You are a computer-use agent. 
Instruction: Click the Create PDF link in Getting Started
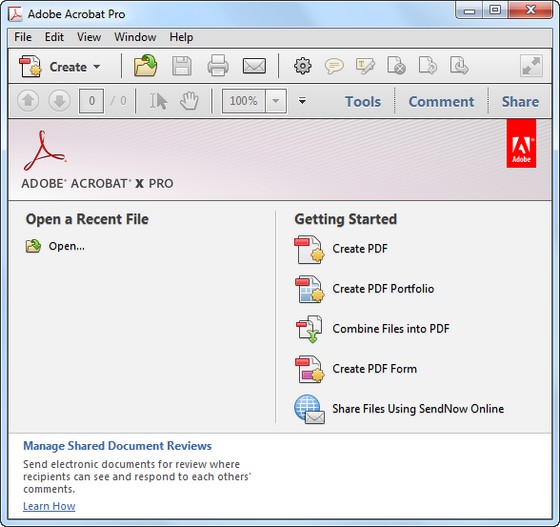tap(360, 249)
